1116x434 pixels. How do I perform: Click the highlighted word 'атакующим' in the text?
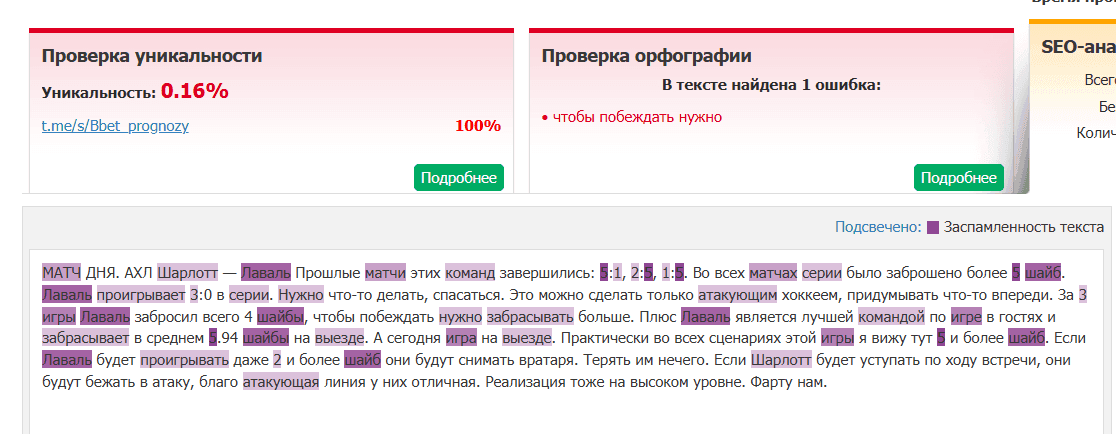click(x=737, y=295)
